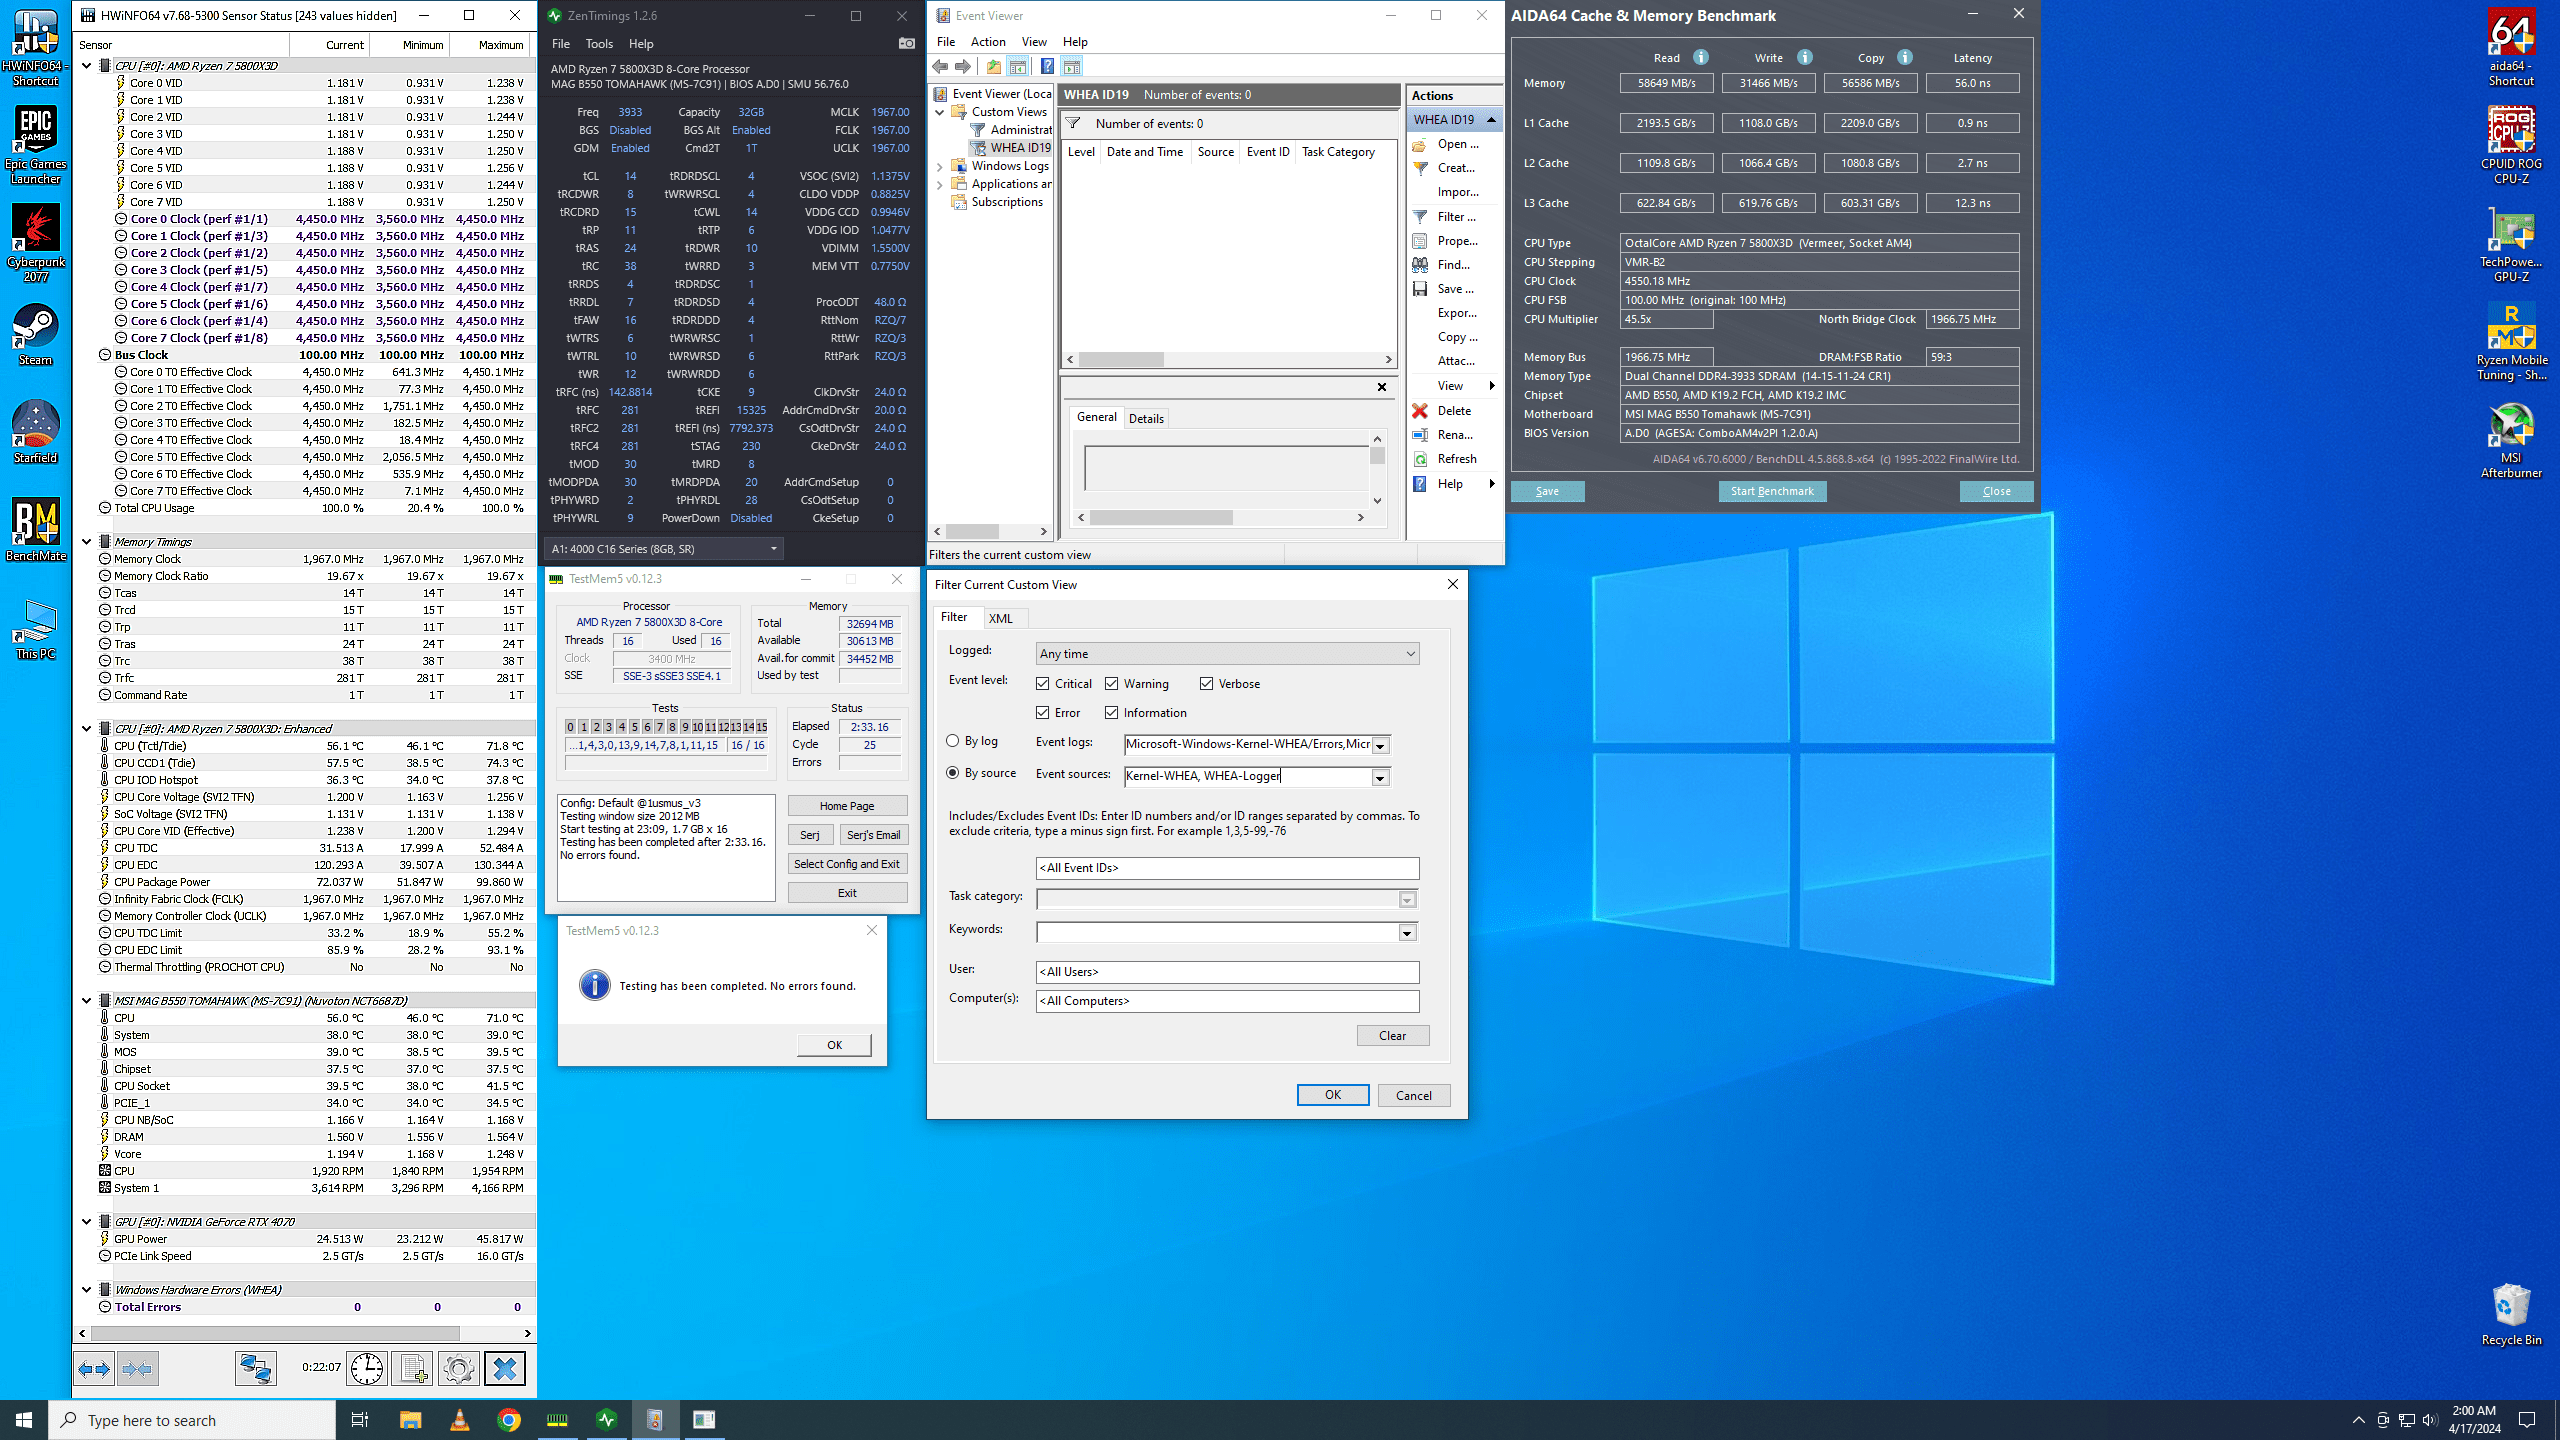2560x1440 pixels.
Task: Open TechPowerUp GPU-Z desktop shortcut
Action: [2511, 245]
